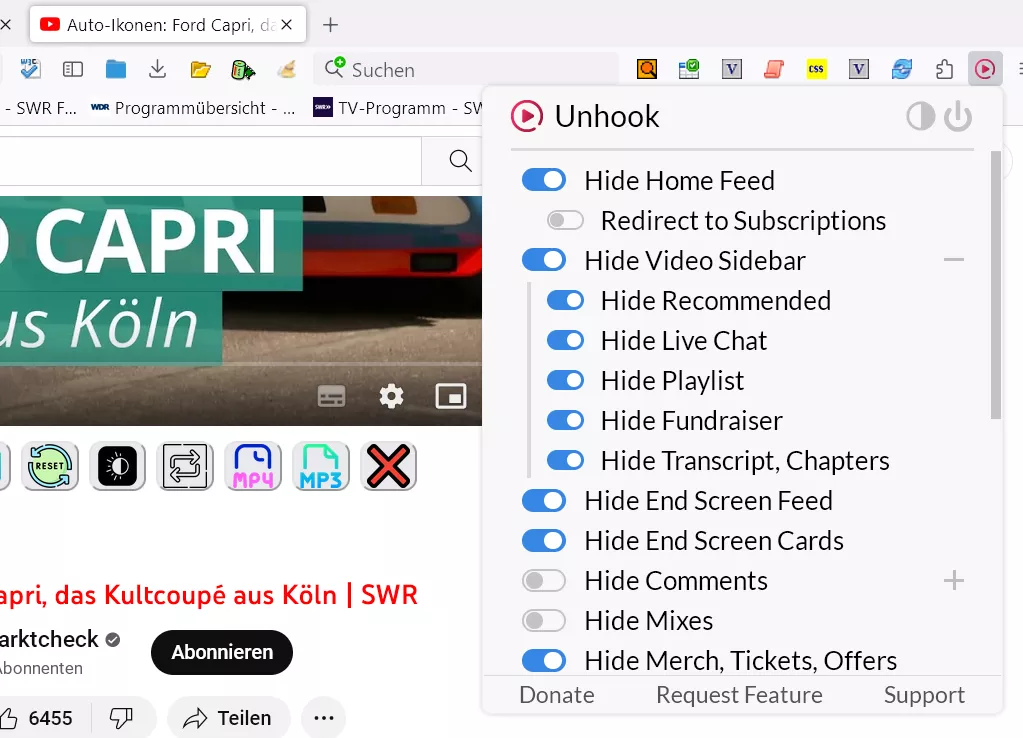Enable Hide Mixes switch
This screenshot has width=1023, height=738.
click(x=543, y=620)
